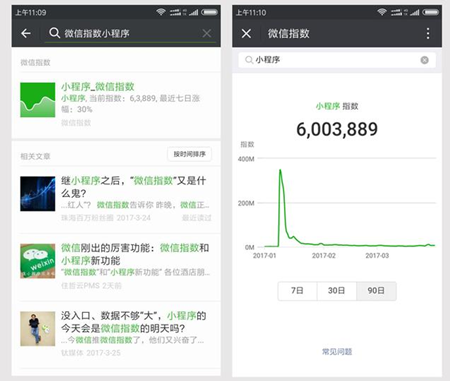Clear the 小程序 keyword field
This screenshot has height=381, width=450.
pyautogui.click(x=424, y=60)
